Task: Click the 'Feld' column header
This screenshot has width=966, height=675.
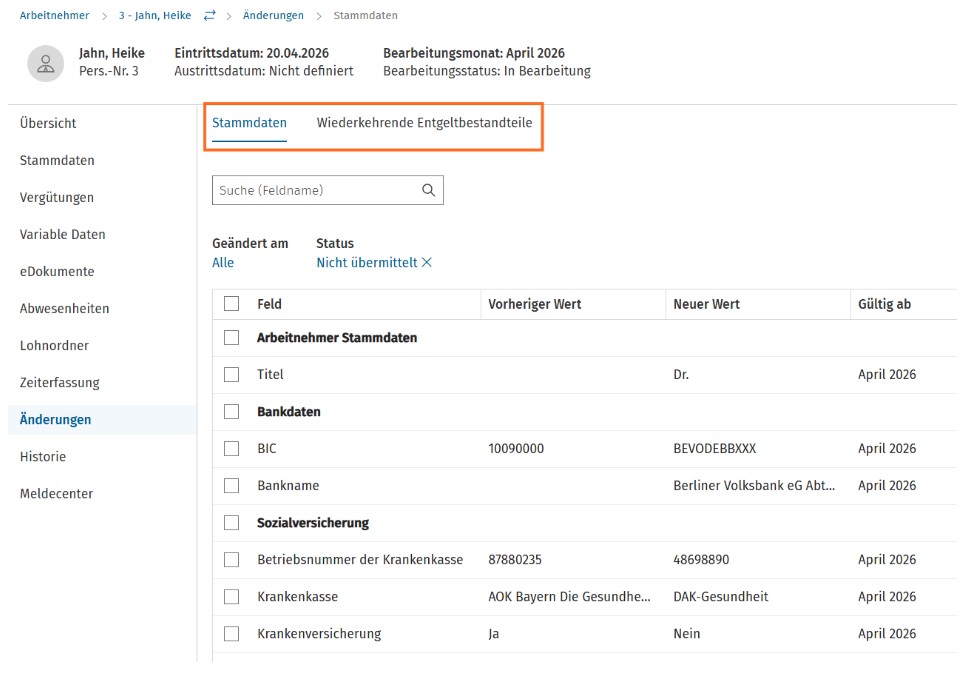Action: point(270,304)
